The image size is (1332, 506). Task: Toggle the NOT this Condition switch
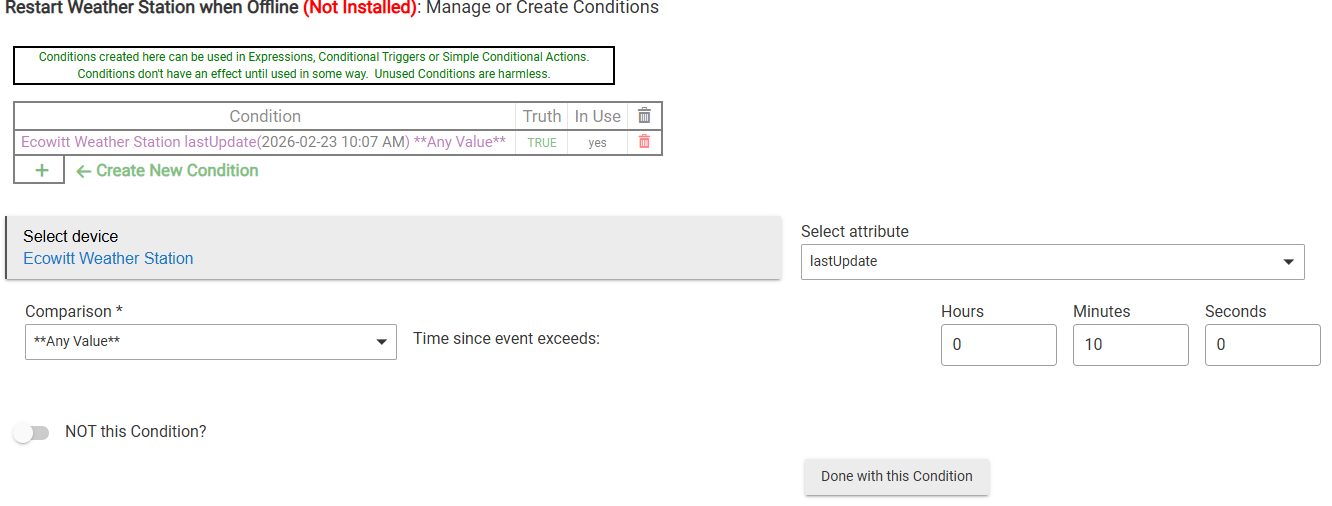tap(31, 433)
